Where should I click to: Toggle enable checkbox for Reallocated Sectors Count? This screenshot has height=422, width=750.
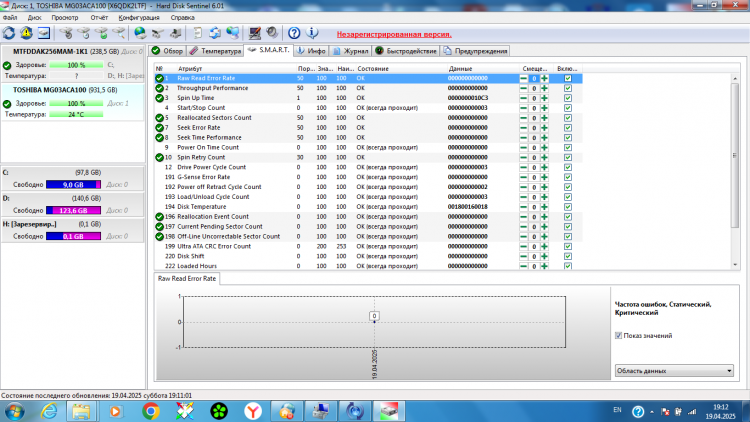pos(568,118)
